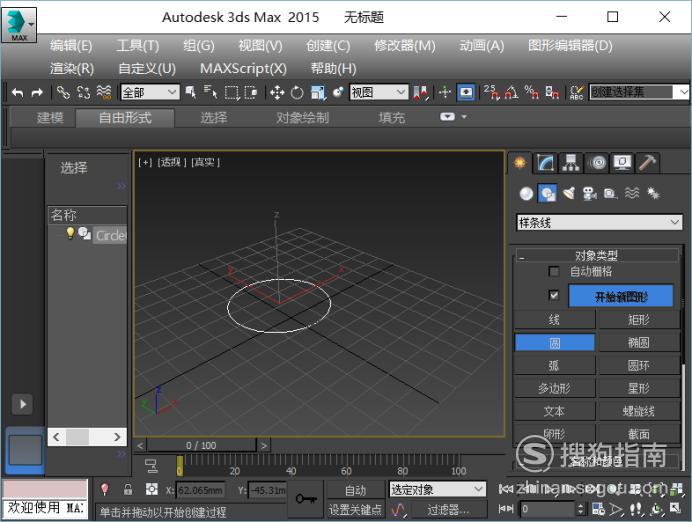Open the Utilities hammer panel tab

tap(647, 163)
